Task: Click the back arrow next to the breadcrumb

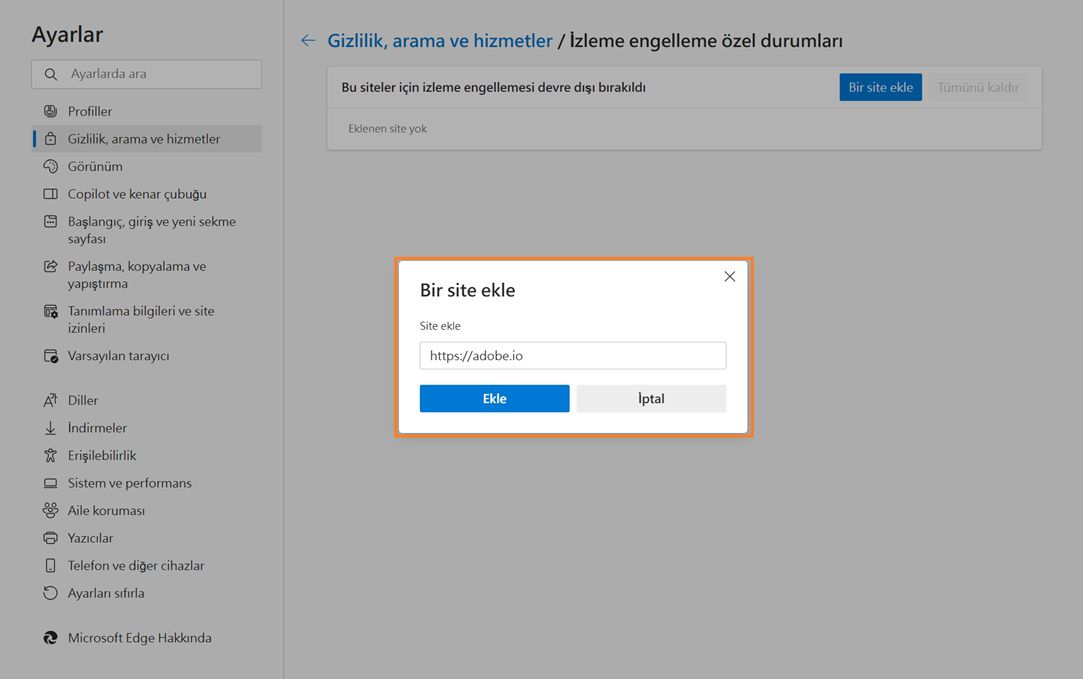Action: click(x=307, y=40)
